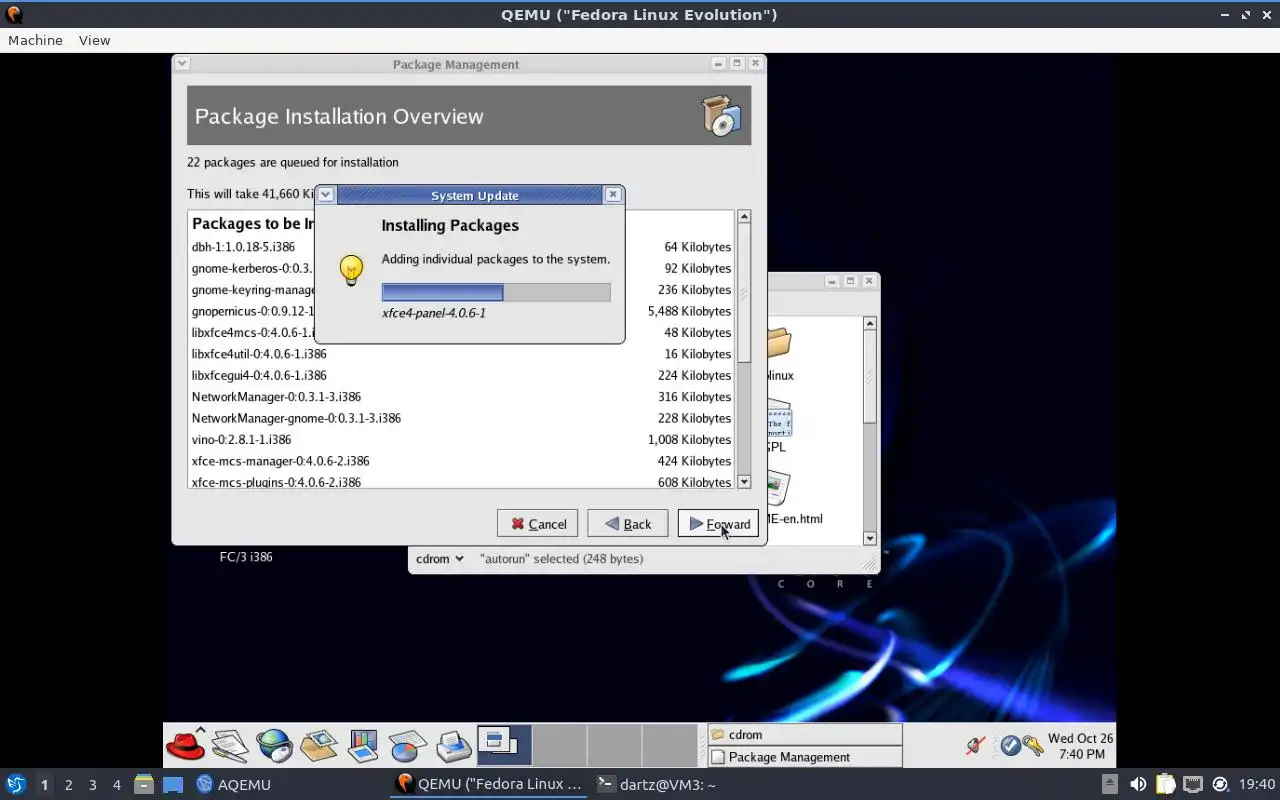The image size is (1280, 800).
Task: Open the host volume control speaker
Action: [x=1138, y=784]
